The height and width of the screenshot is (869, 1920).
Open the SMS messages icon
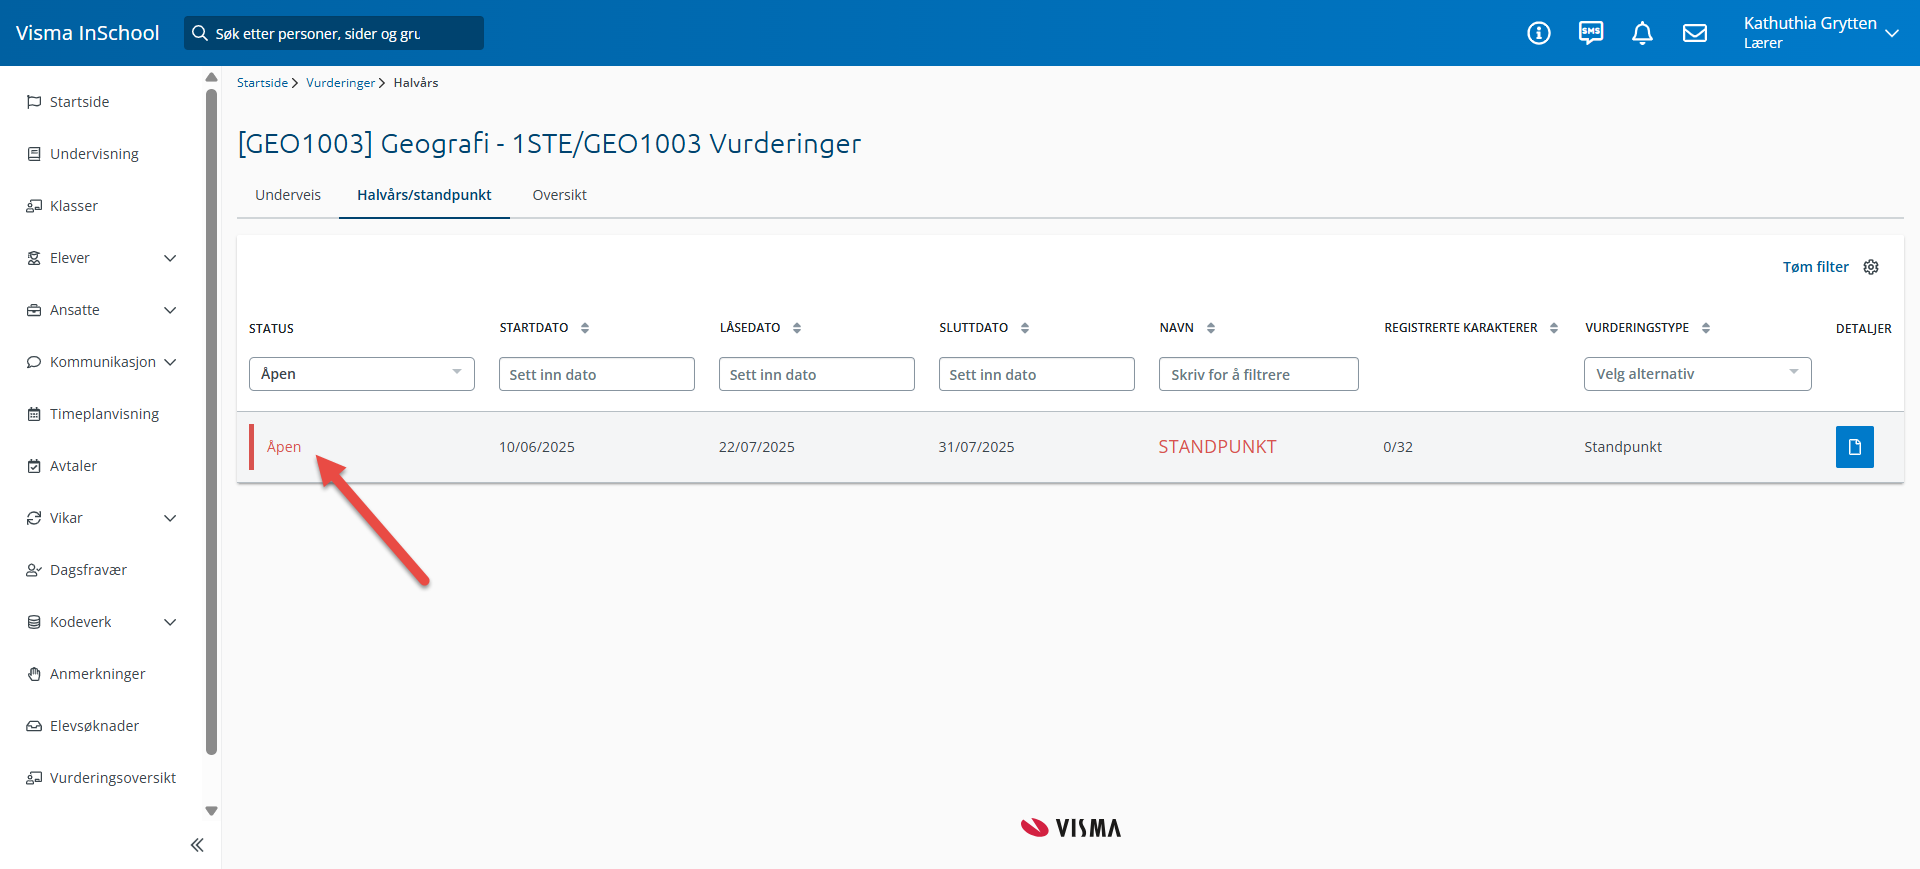click(1591, 33)
